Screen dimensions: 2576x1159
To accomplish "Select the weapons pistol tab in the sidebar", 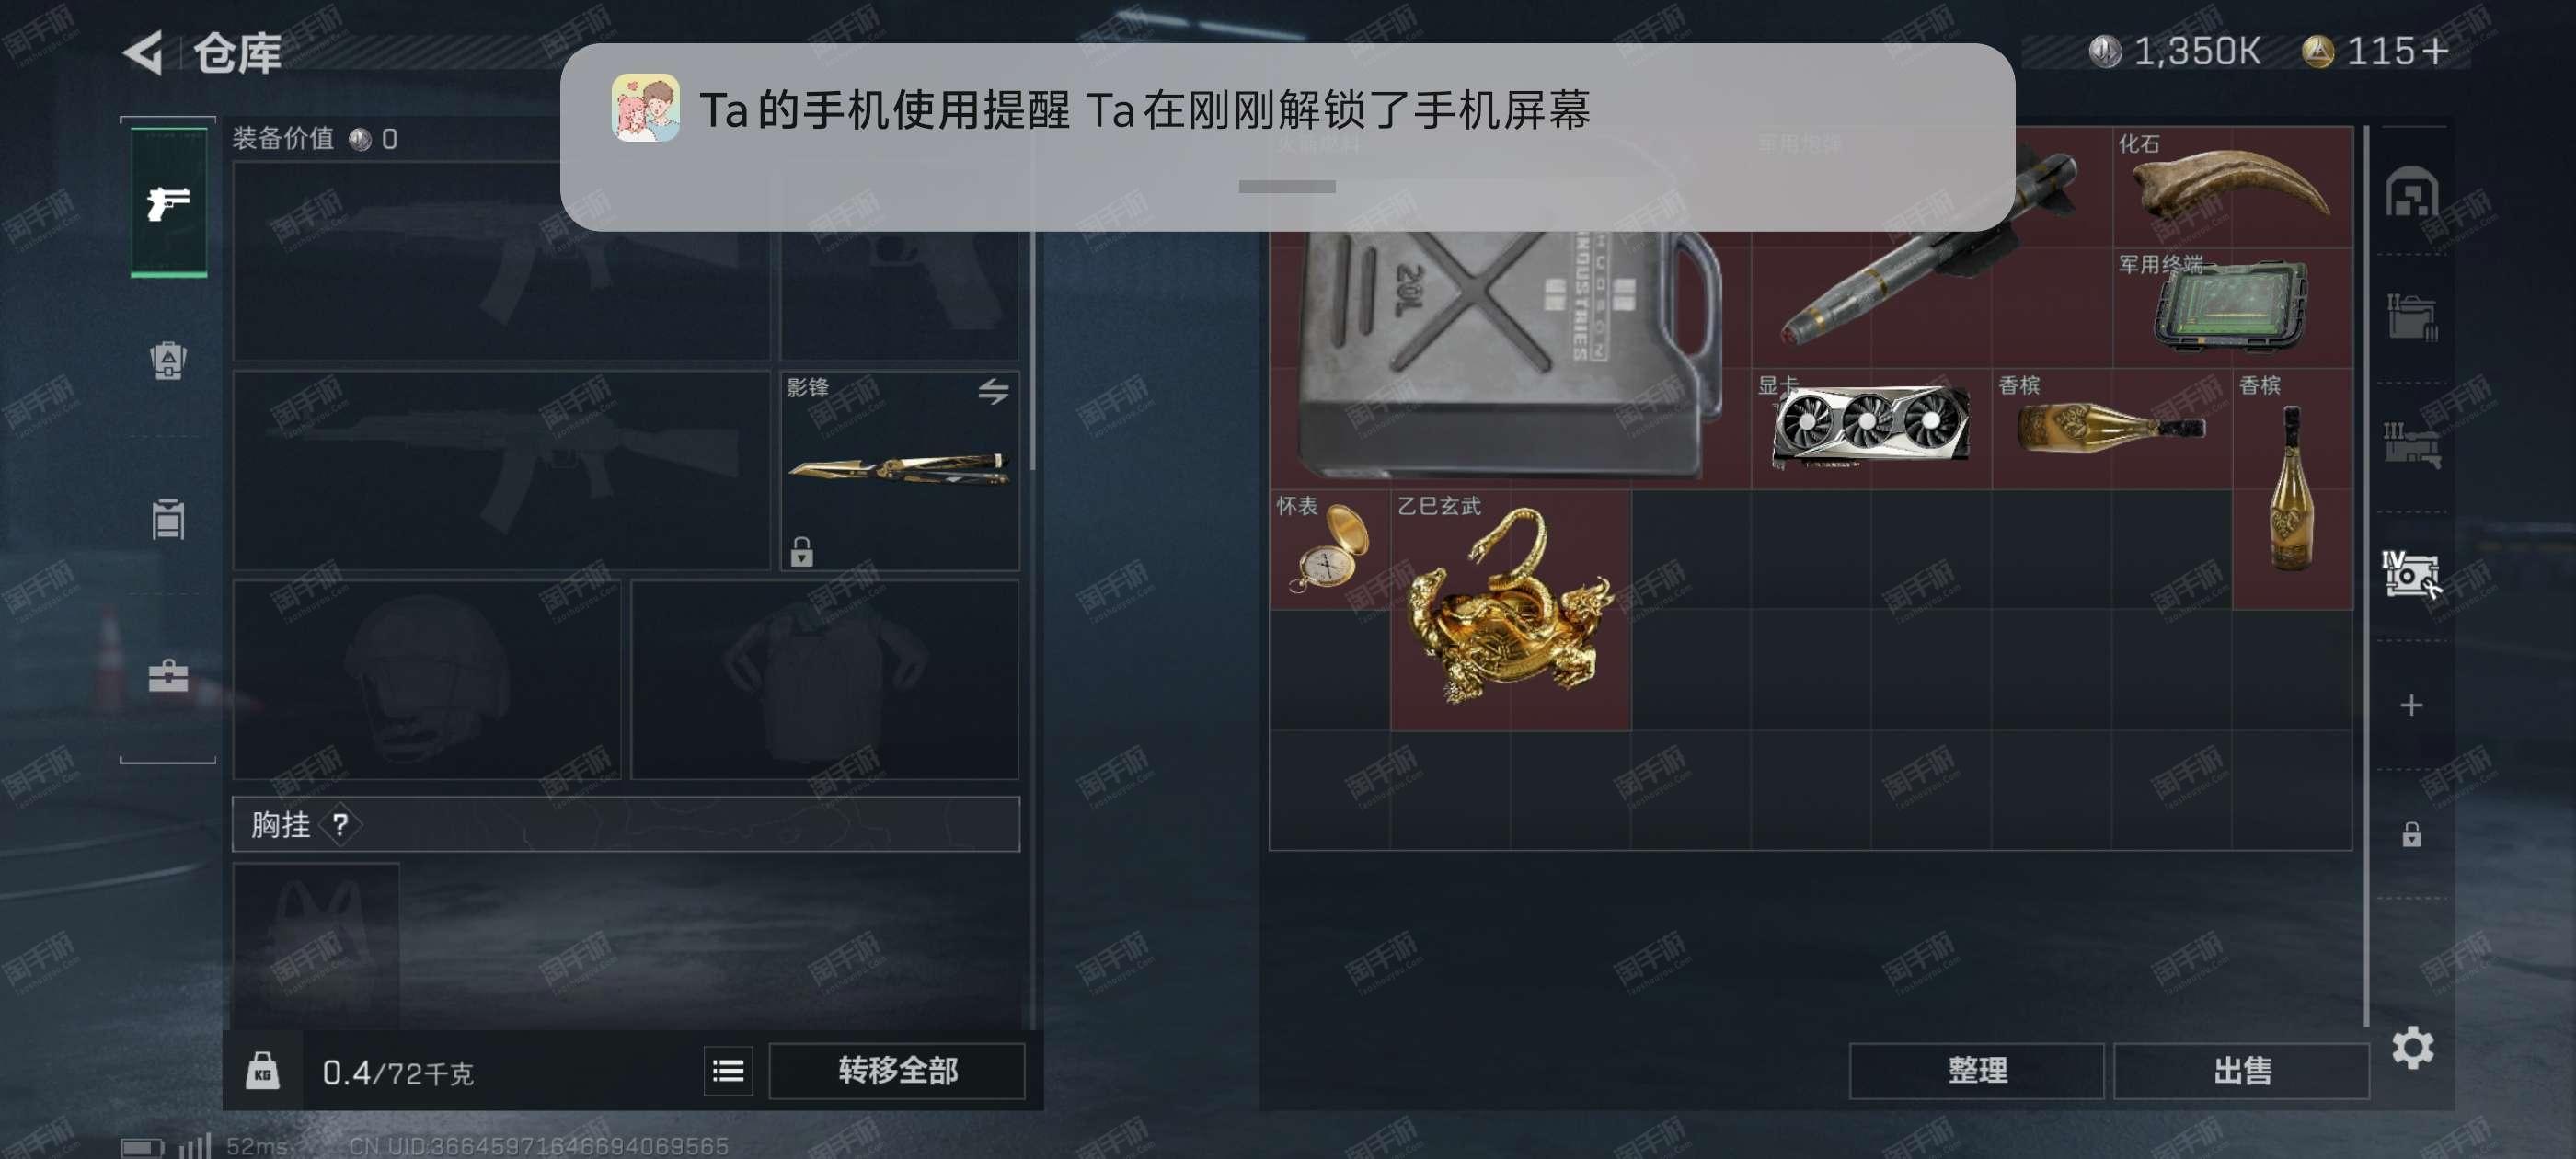I will click(168, 202).
